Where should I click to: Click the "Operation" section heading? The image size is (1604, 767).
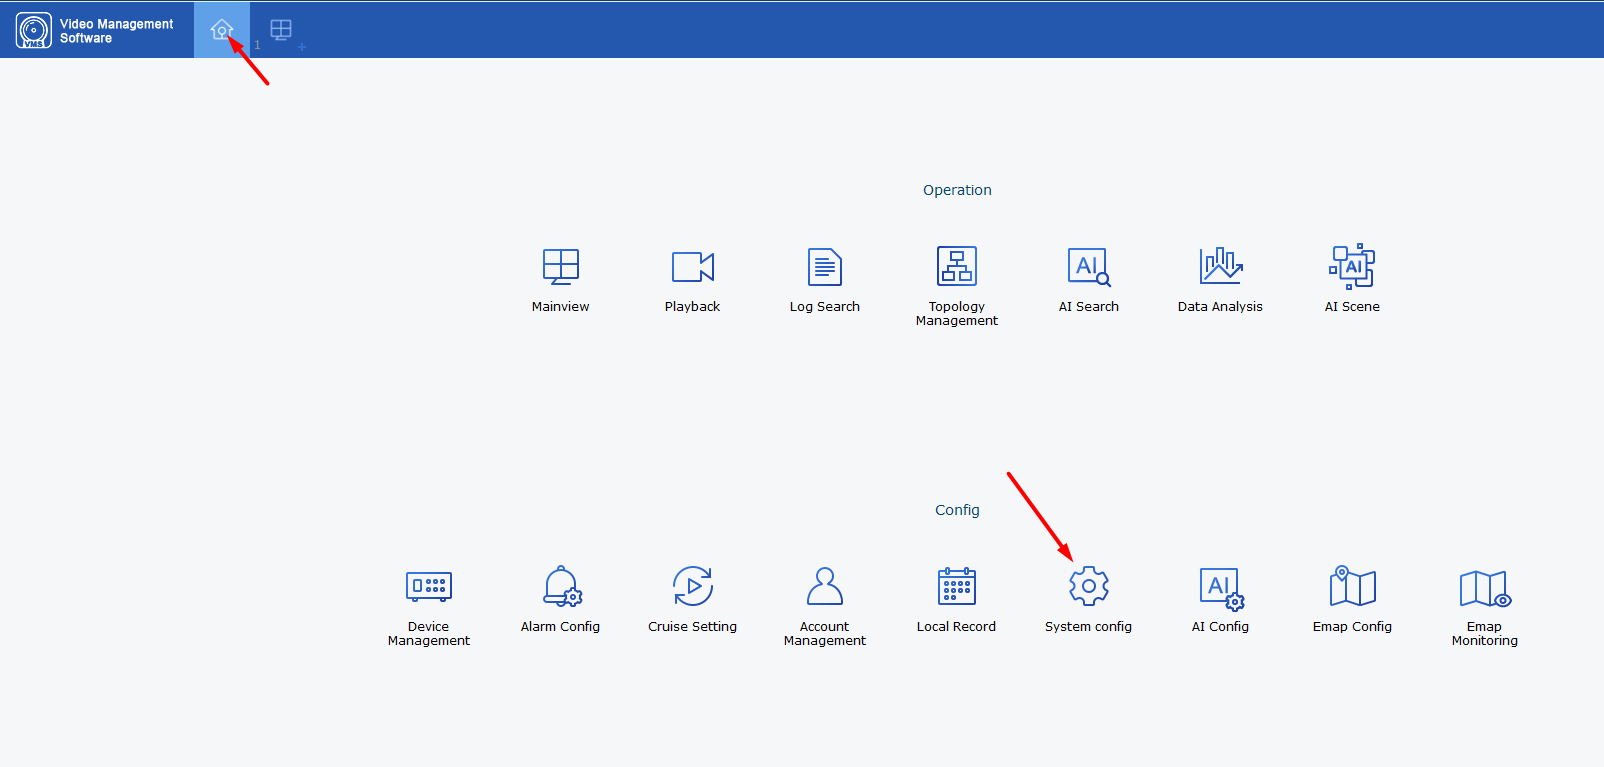957,190
